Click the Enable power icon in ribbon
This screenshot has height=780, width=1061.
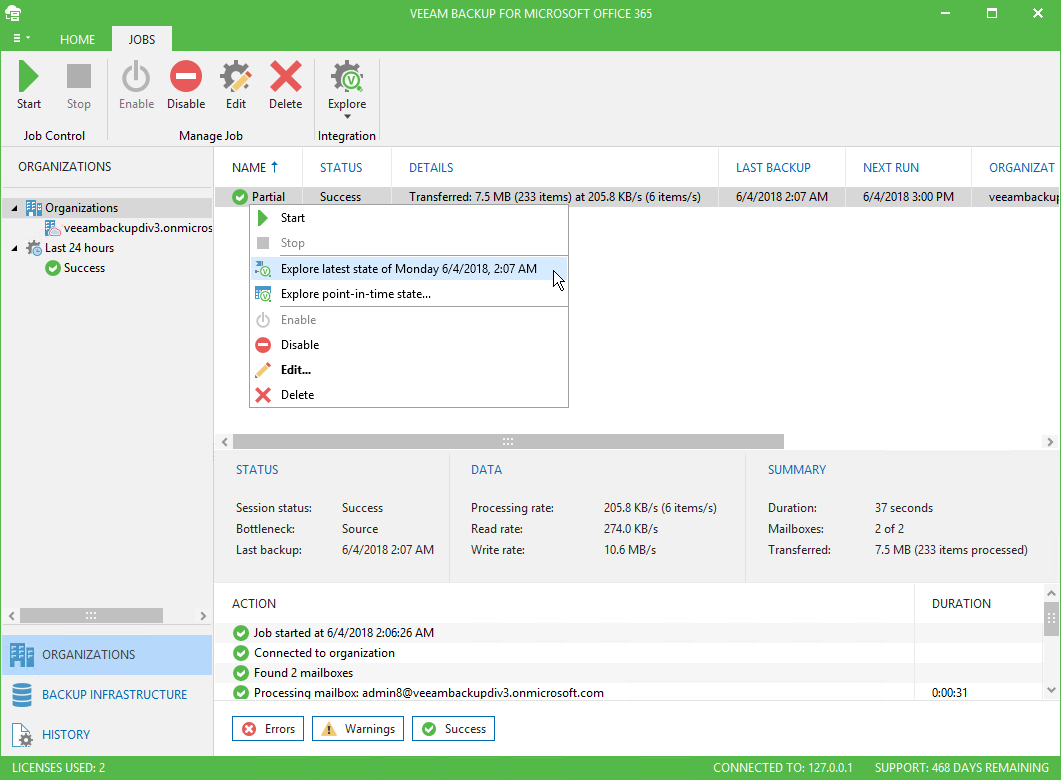click(x=136, y=76)
